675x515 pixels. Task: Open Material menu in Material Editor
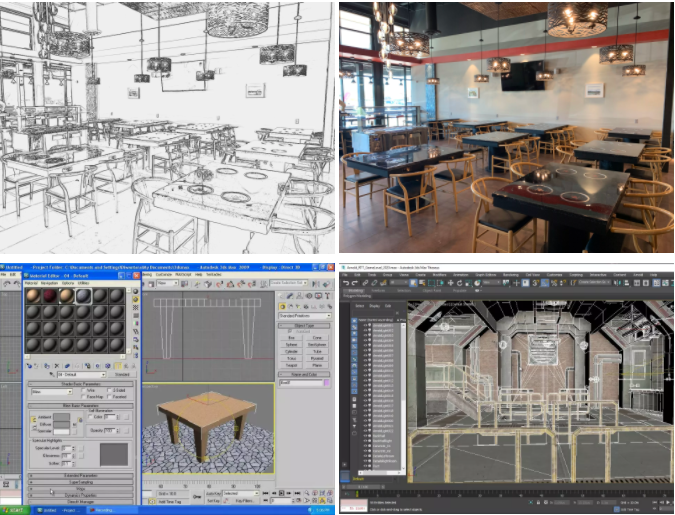[x=31, y=283]
